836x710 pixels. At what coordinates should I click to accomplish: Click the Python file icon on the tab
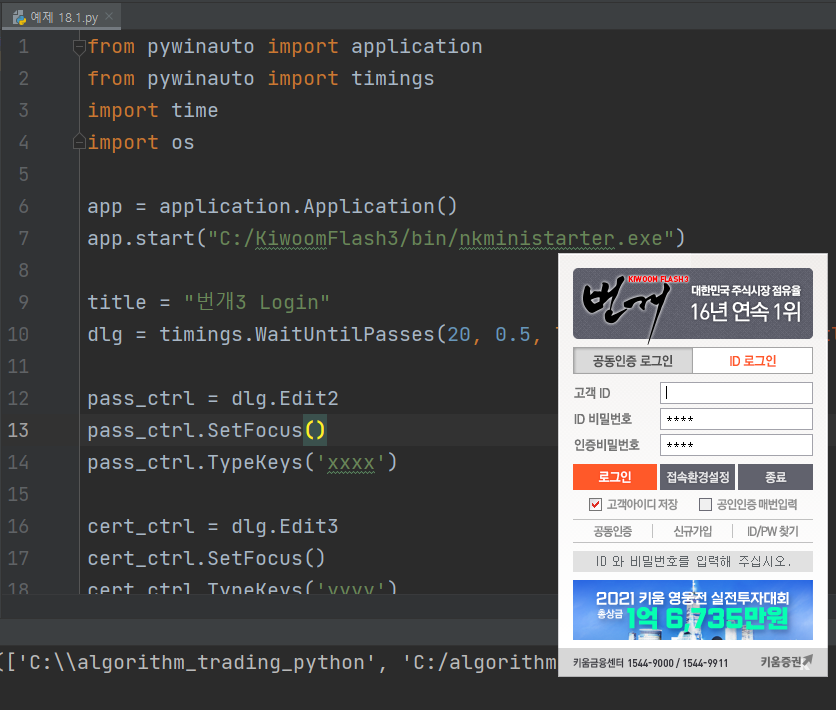tap(20, 18)
